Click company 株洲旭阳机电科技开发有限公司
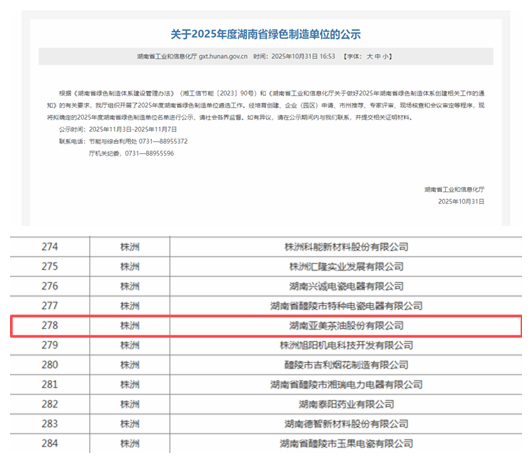532x463 pixels. point(346,345)
